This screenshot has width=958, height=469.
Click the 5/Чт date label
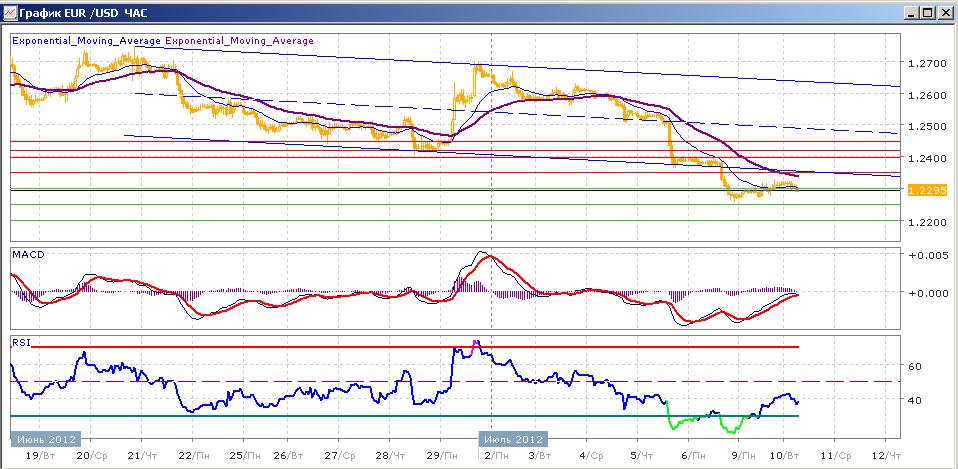(x=640, y=456)
